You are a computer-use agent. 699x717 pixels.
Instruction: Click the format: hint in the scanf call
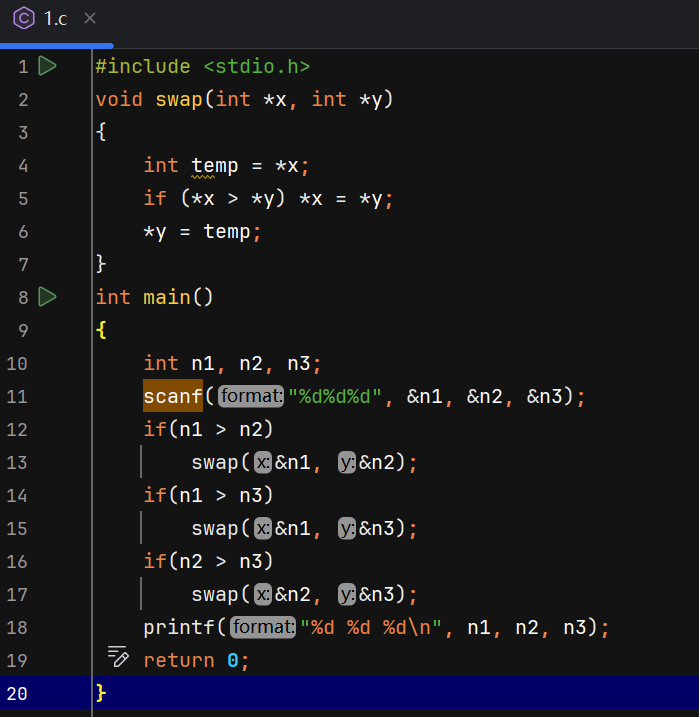pyautogui.click(x=250, y=396)
